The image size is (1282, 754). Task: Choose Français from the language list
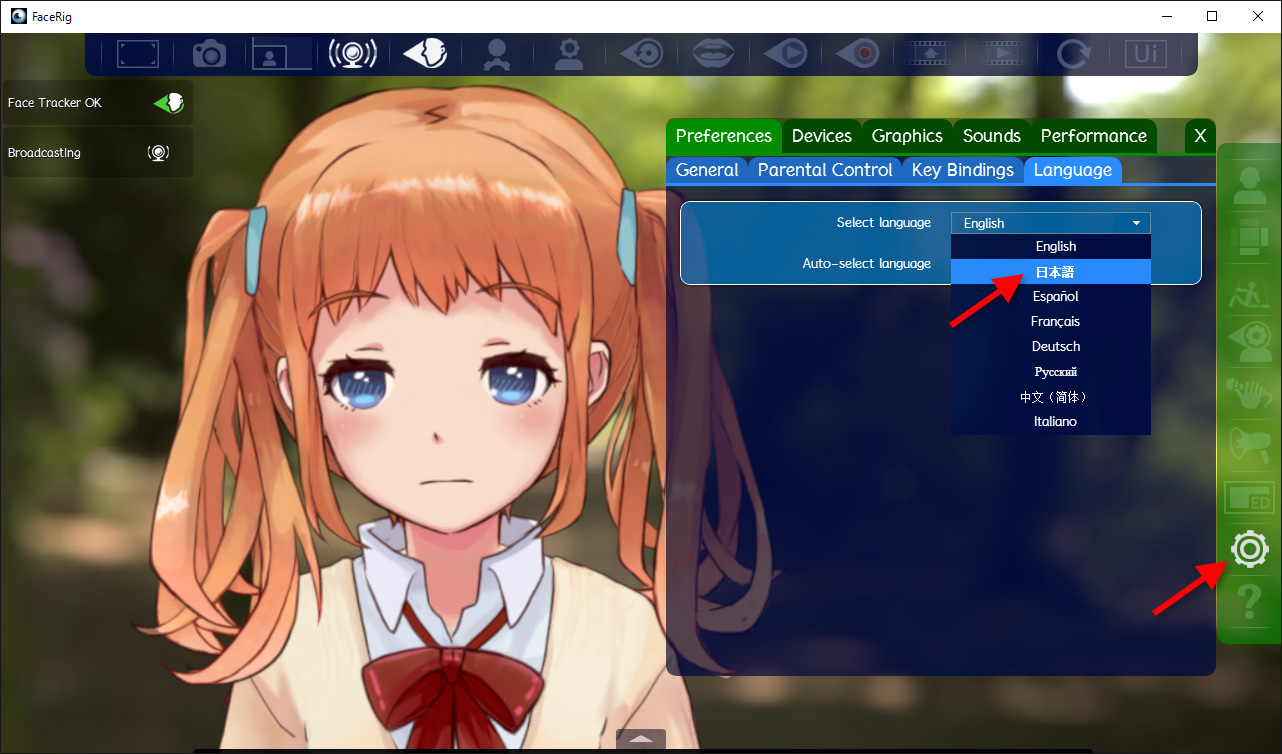pyautogui.click(x=1051, y=321)
